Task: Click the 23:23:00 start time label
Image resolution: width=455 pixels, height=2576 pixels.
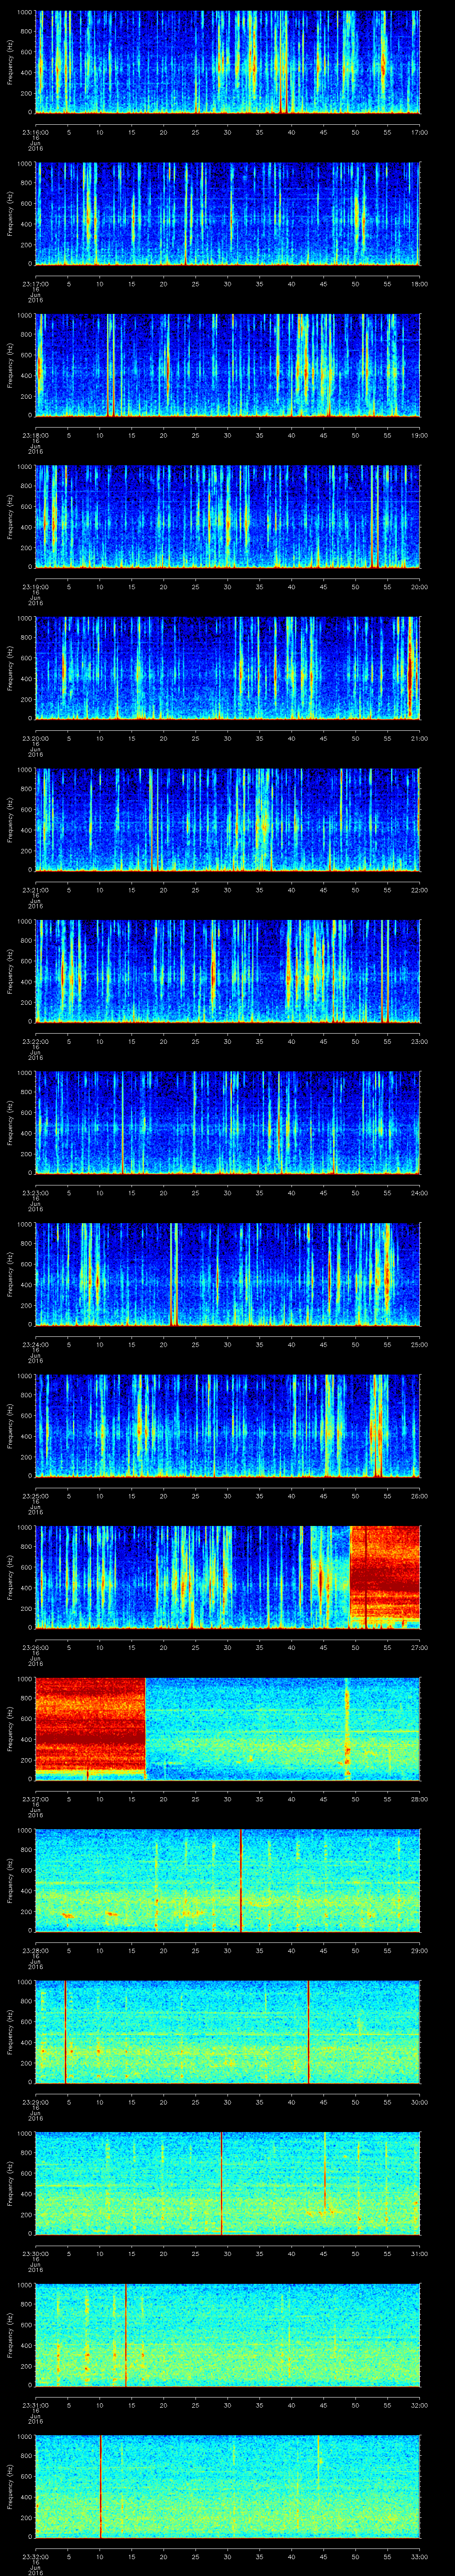Action: (35, 1193)
